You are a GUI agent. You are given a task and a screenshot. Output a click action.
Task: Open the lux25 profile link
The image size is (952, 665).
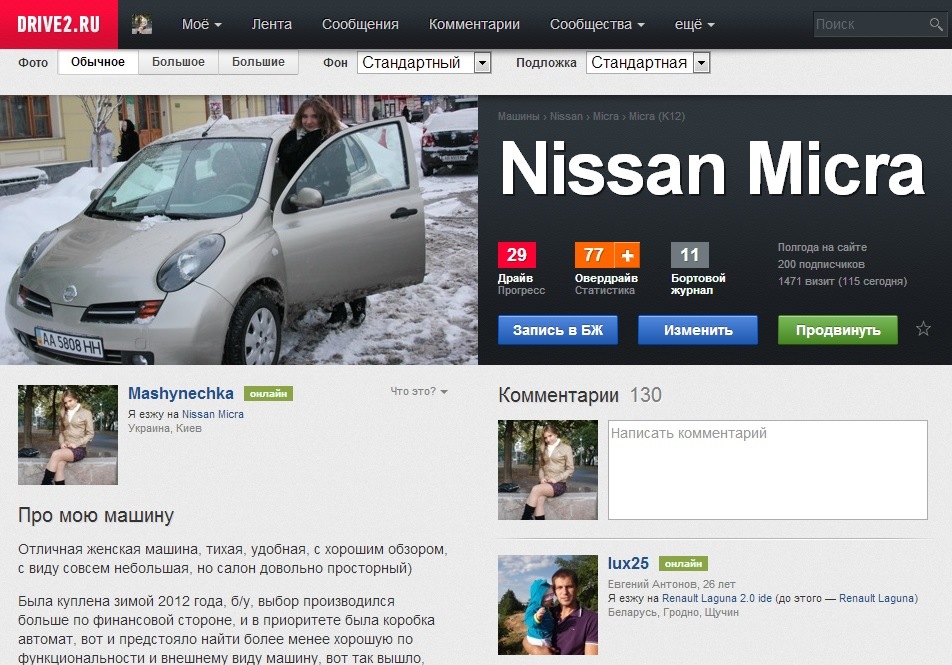point(628,564)
